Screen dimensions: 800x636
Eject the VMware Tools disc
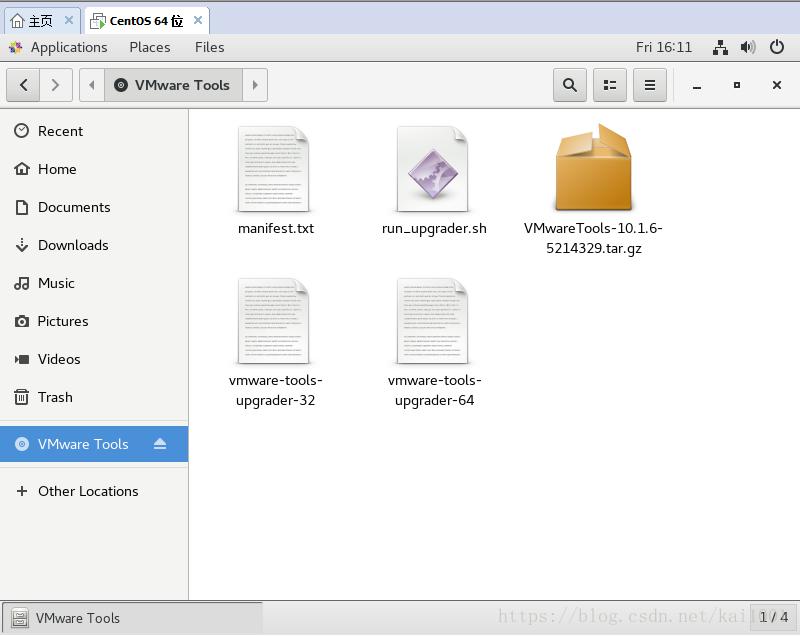pos(160,444)
